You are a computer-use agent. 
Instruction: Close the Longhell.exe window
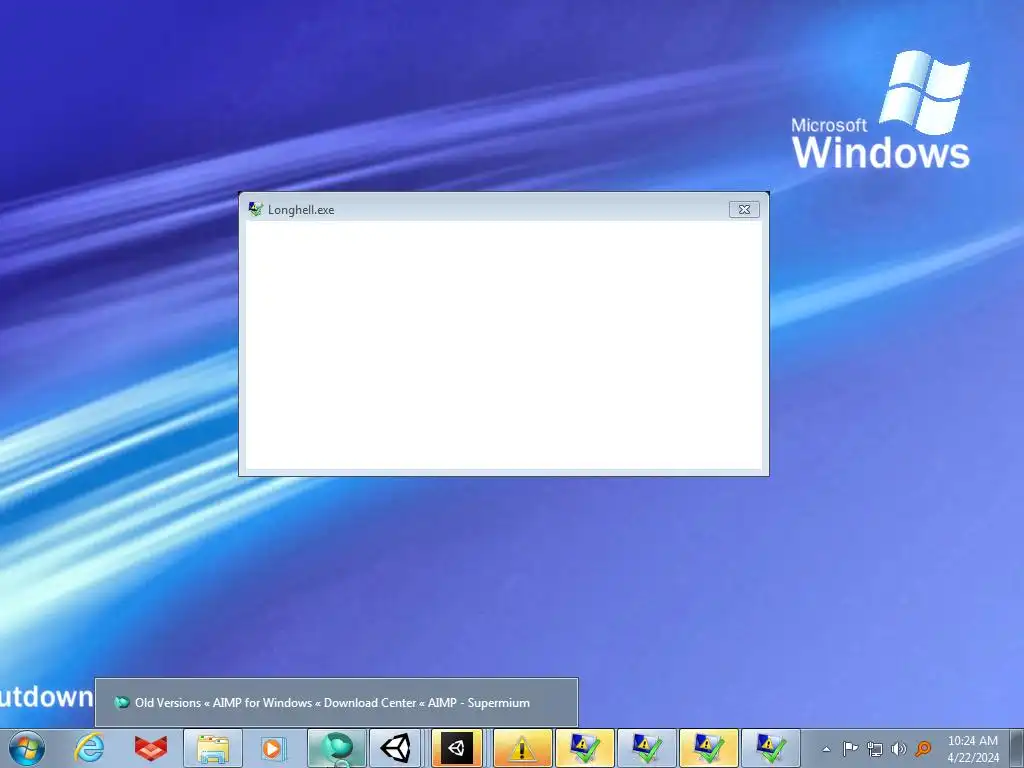pos(744,209)
